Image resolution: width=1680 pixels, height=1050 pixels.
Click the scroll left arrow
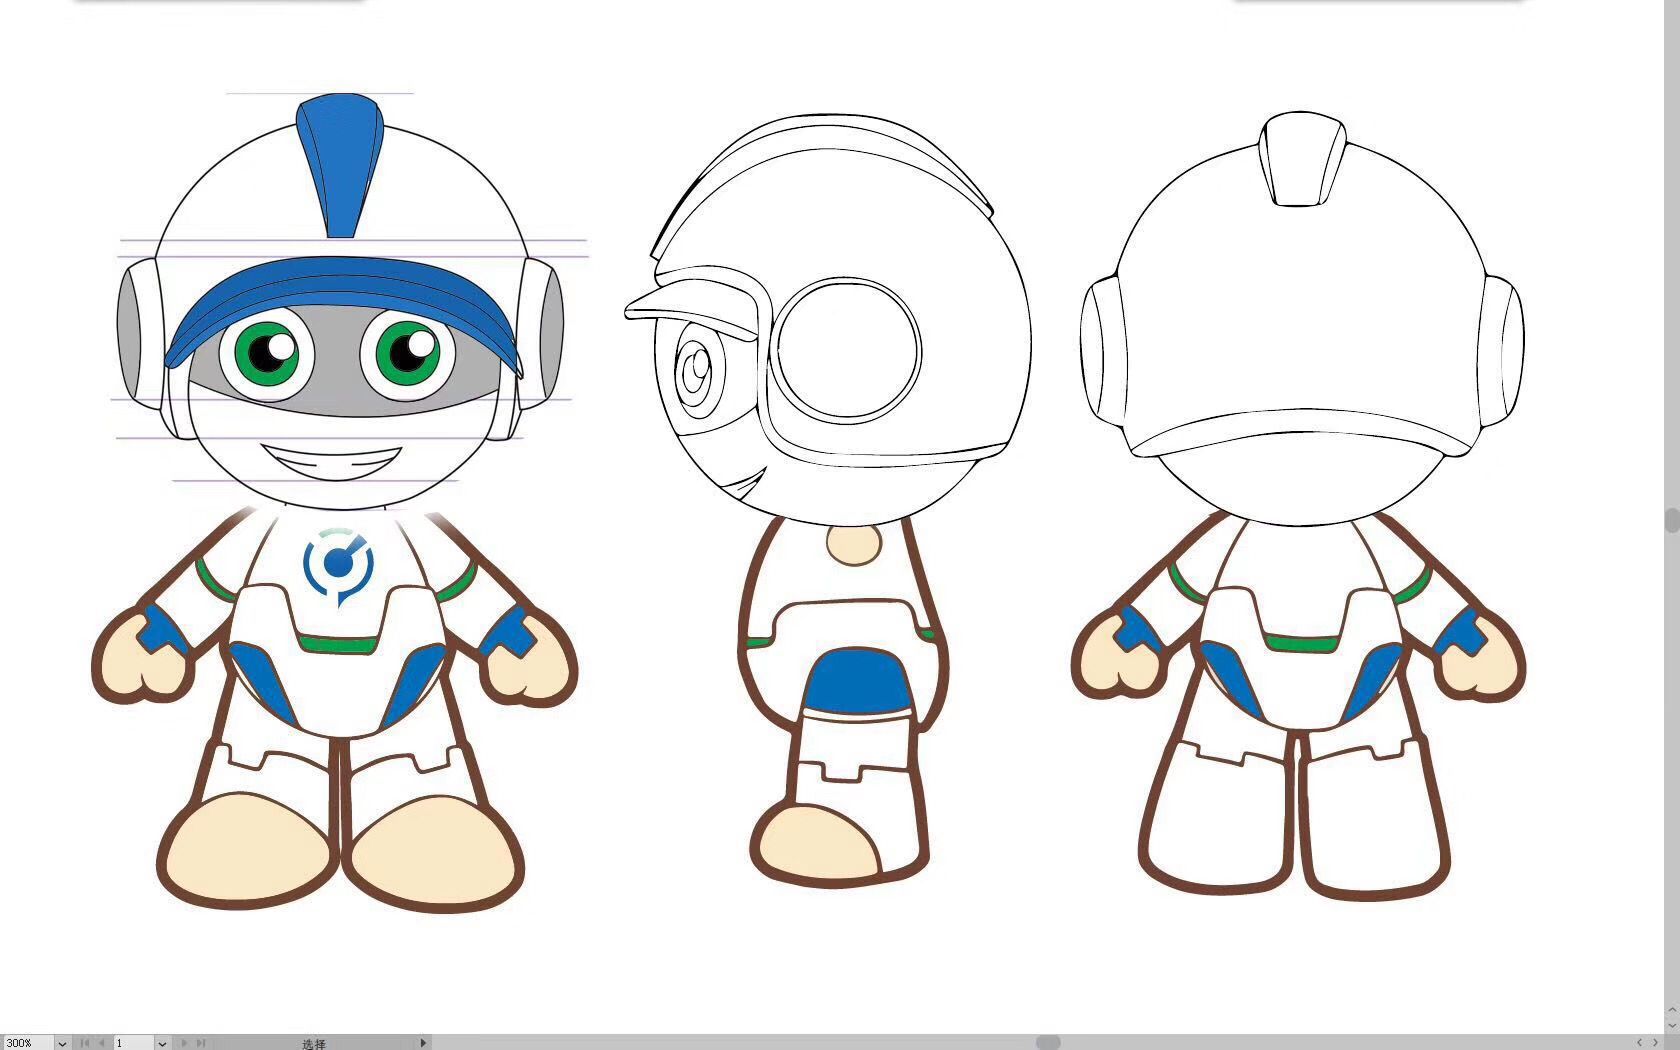[1638, 1042]
